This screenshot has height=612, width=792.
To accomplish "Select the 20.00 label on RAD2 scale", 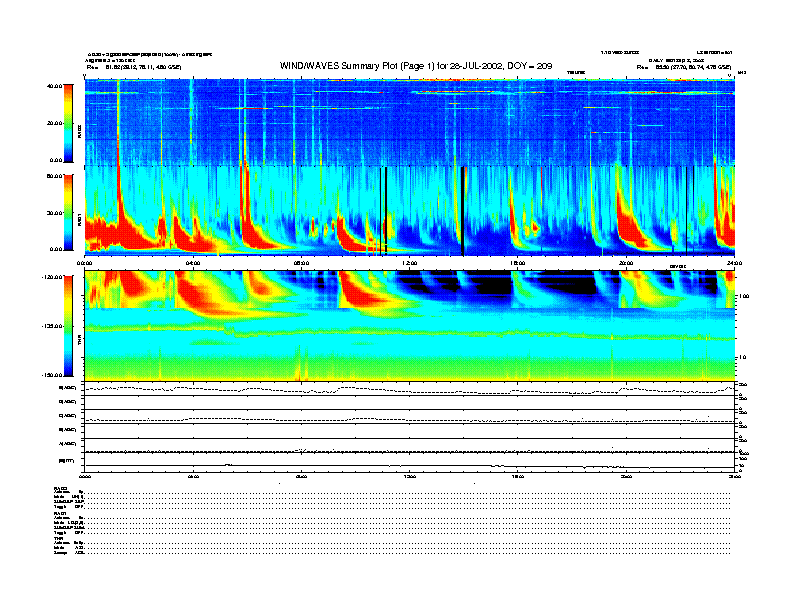I will [x=54, y=123].
